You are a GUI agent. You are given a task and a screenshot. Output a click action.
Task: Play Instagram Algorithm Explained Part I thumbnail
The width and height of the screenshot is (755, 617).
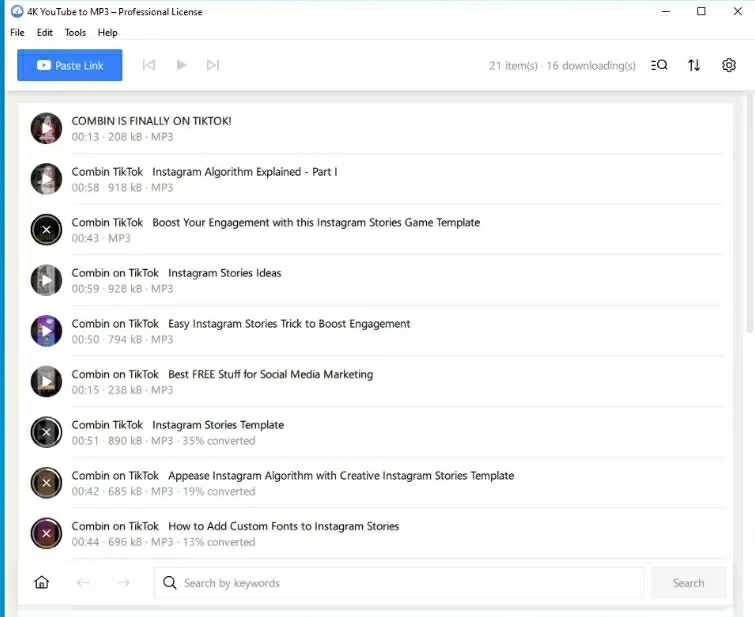(46, 179)
